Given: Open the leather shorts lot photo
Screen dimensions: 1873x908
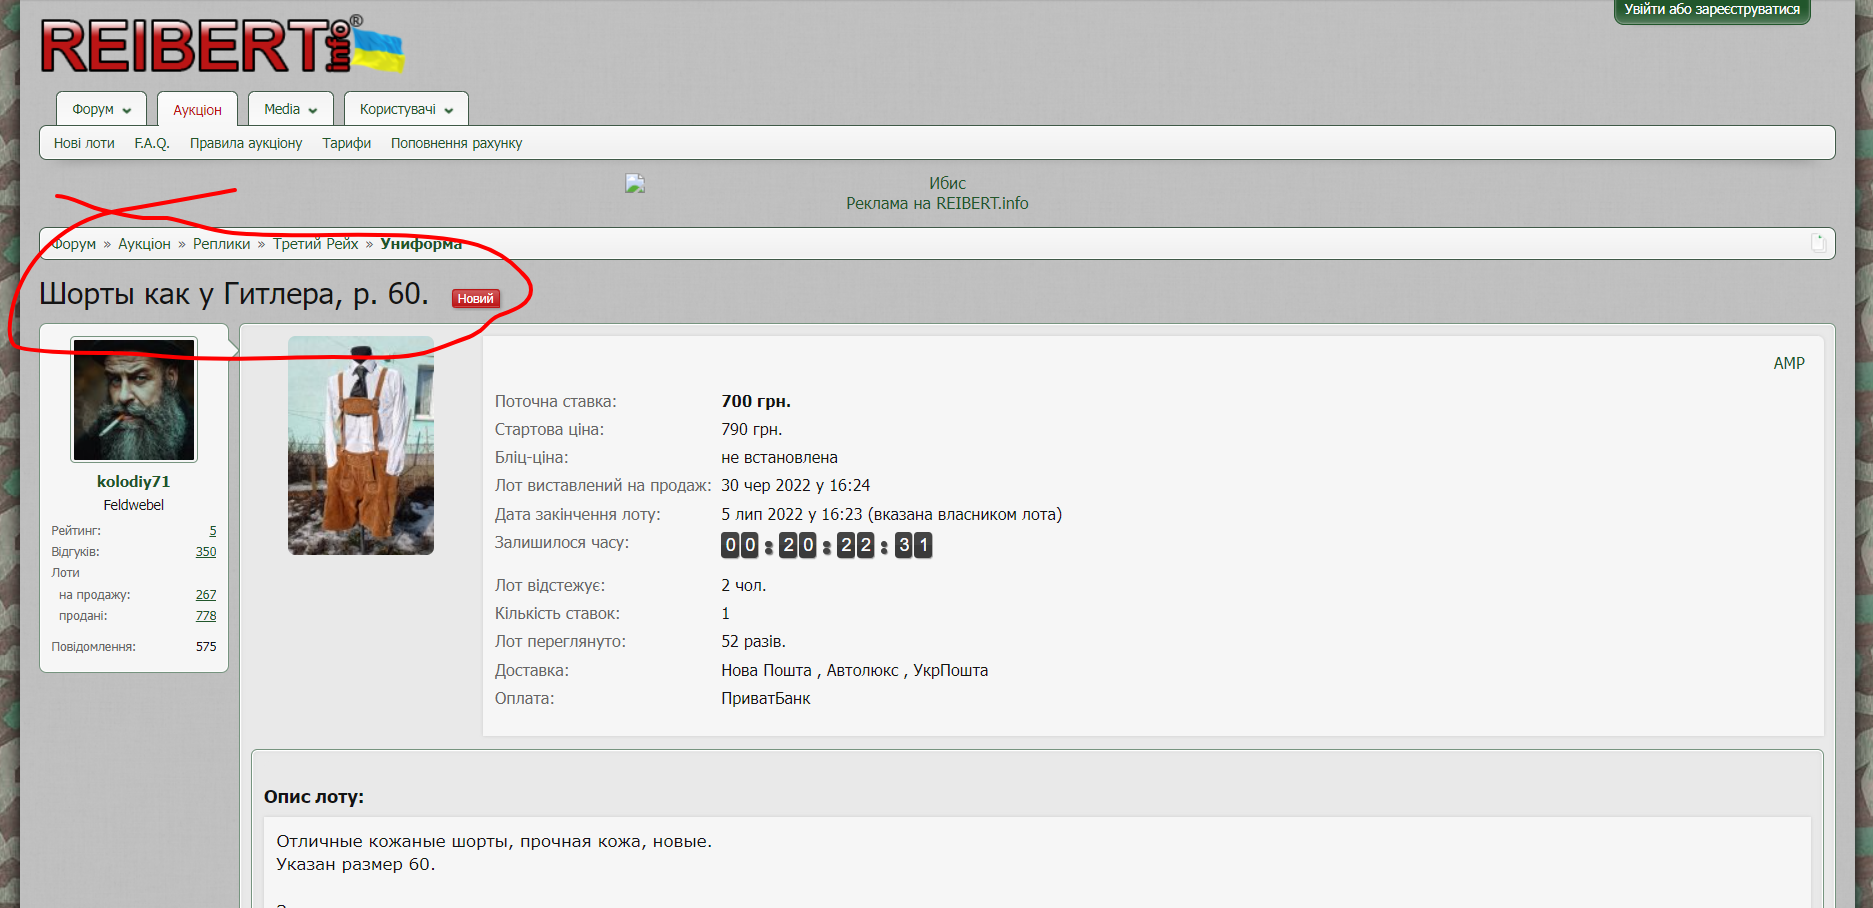Looking at the screenshot, I should (x=361, y=445).
